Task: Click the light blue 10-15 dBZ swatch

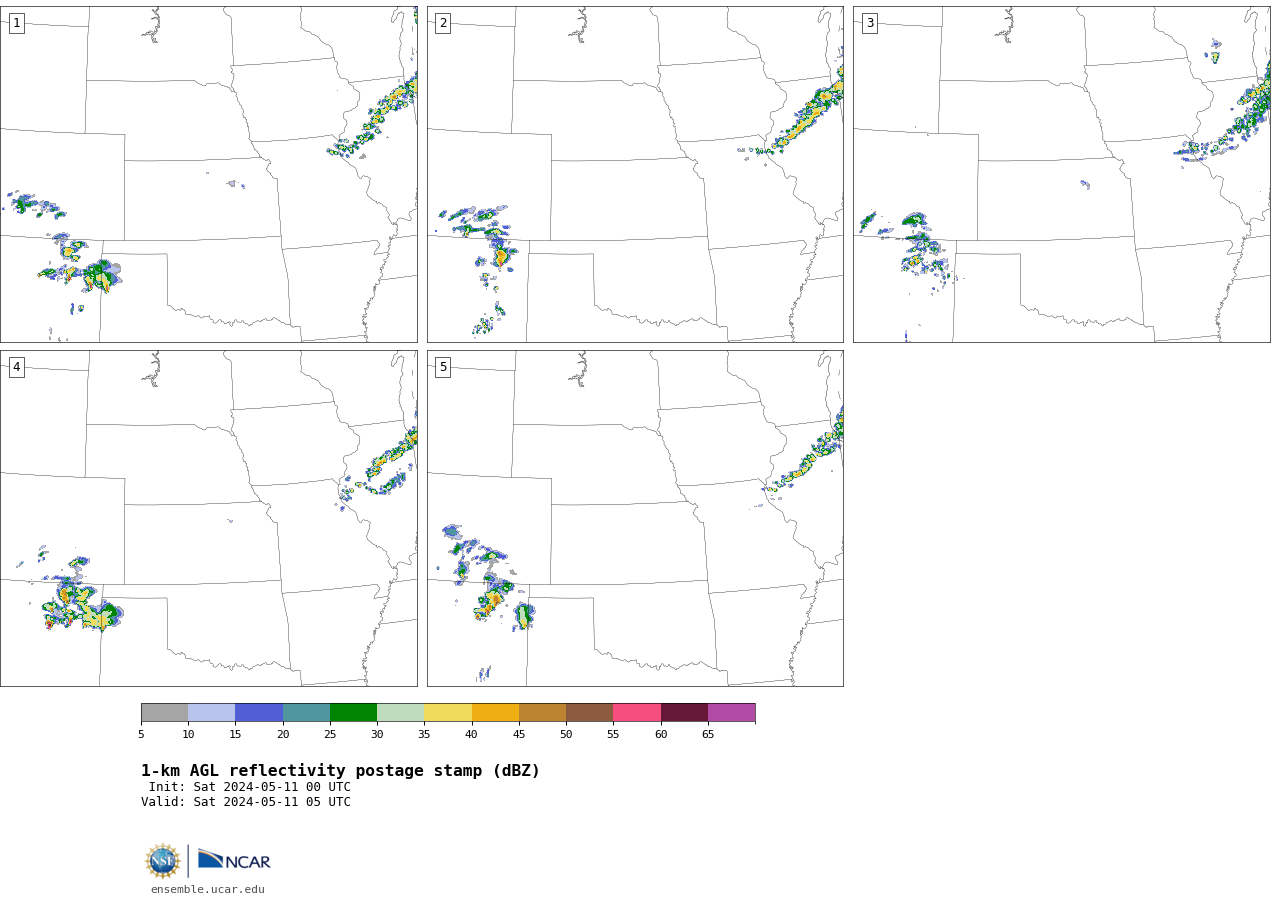Action: 212,713
